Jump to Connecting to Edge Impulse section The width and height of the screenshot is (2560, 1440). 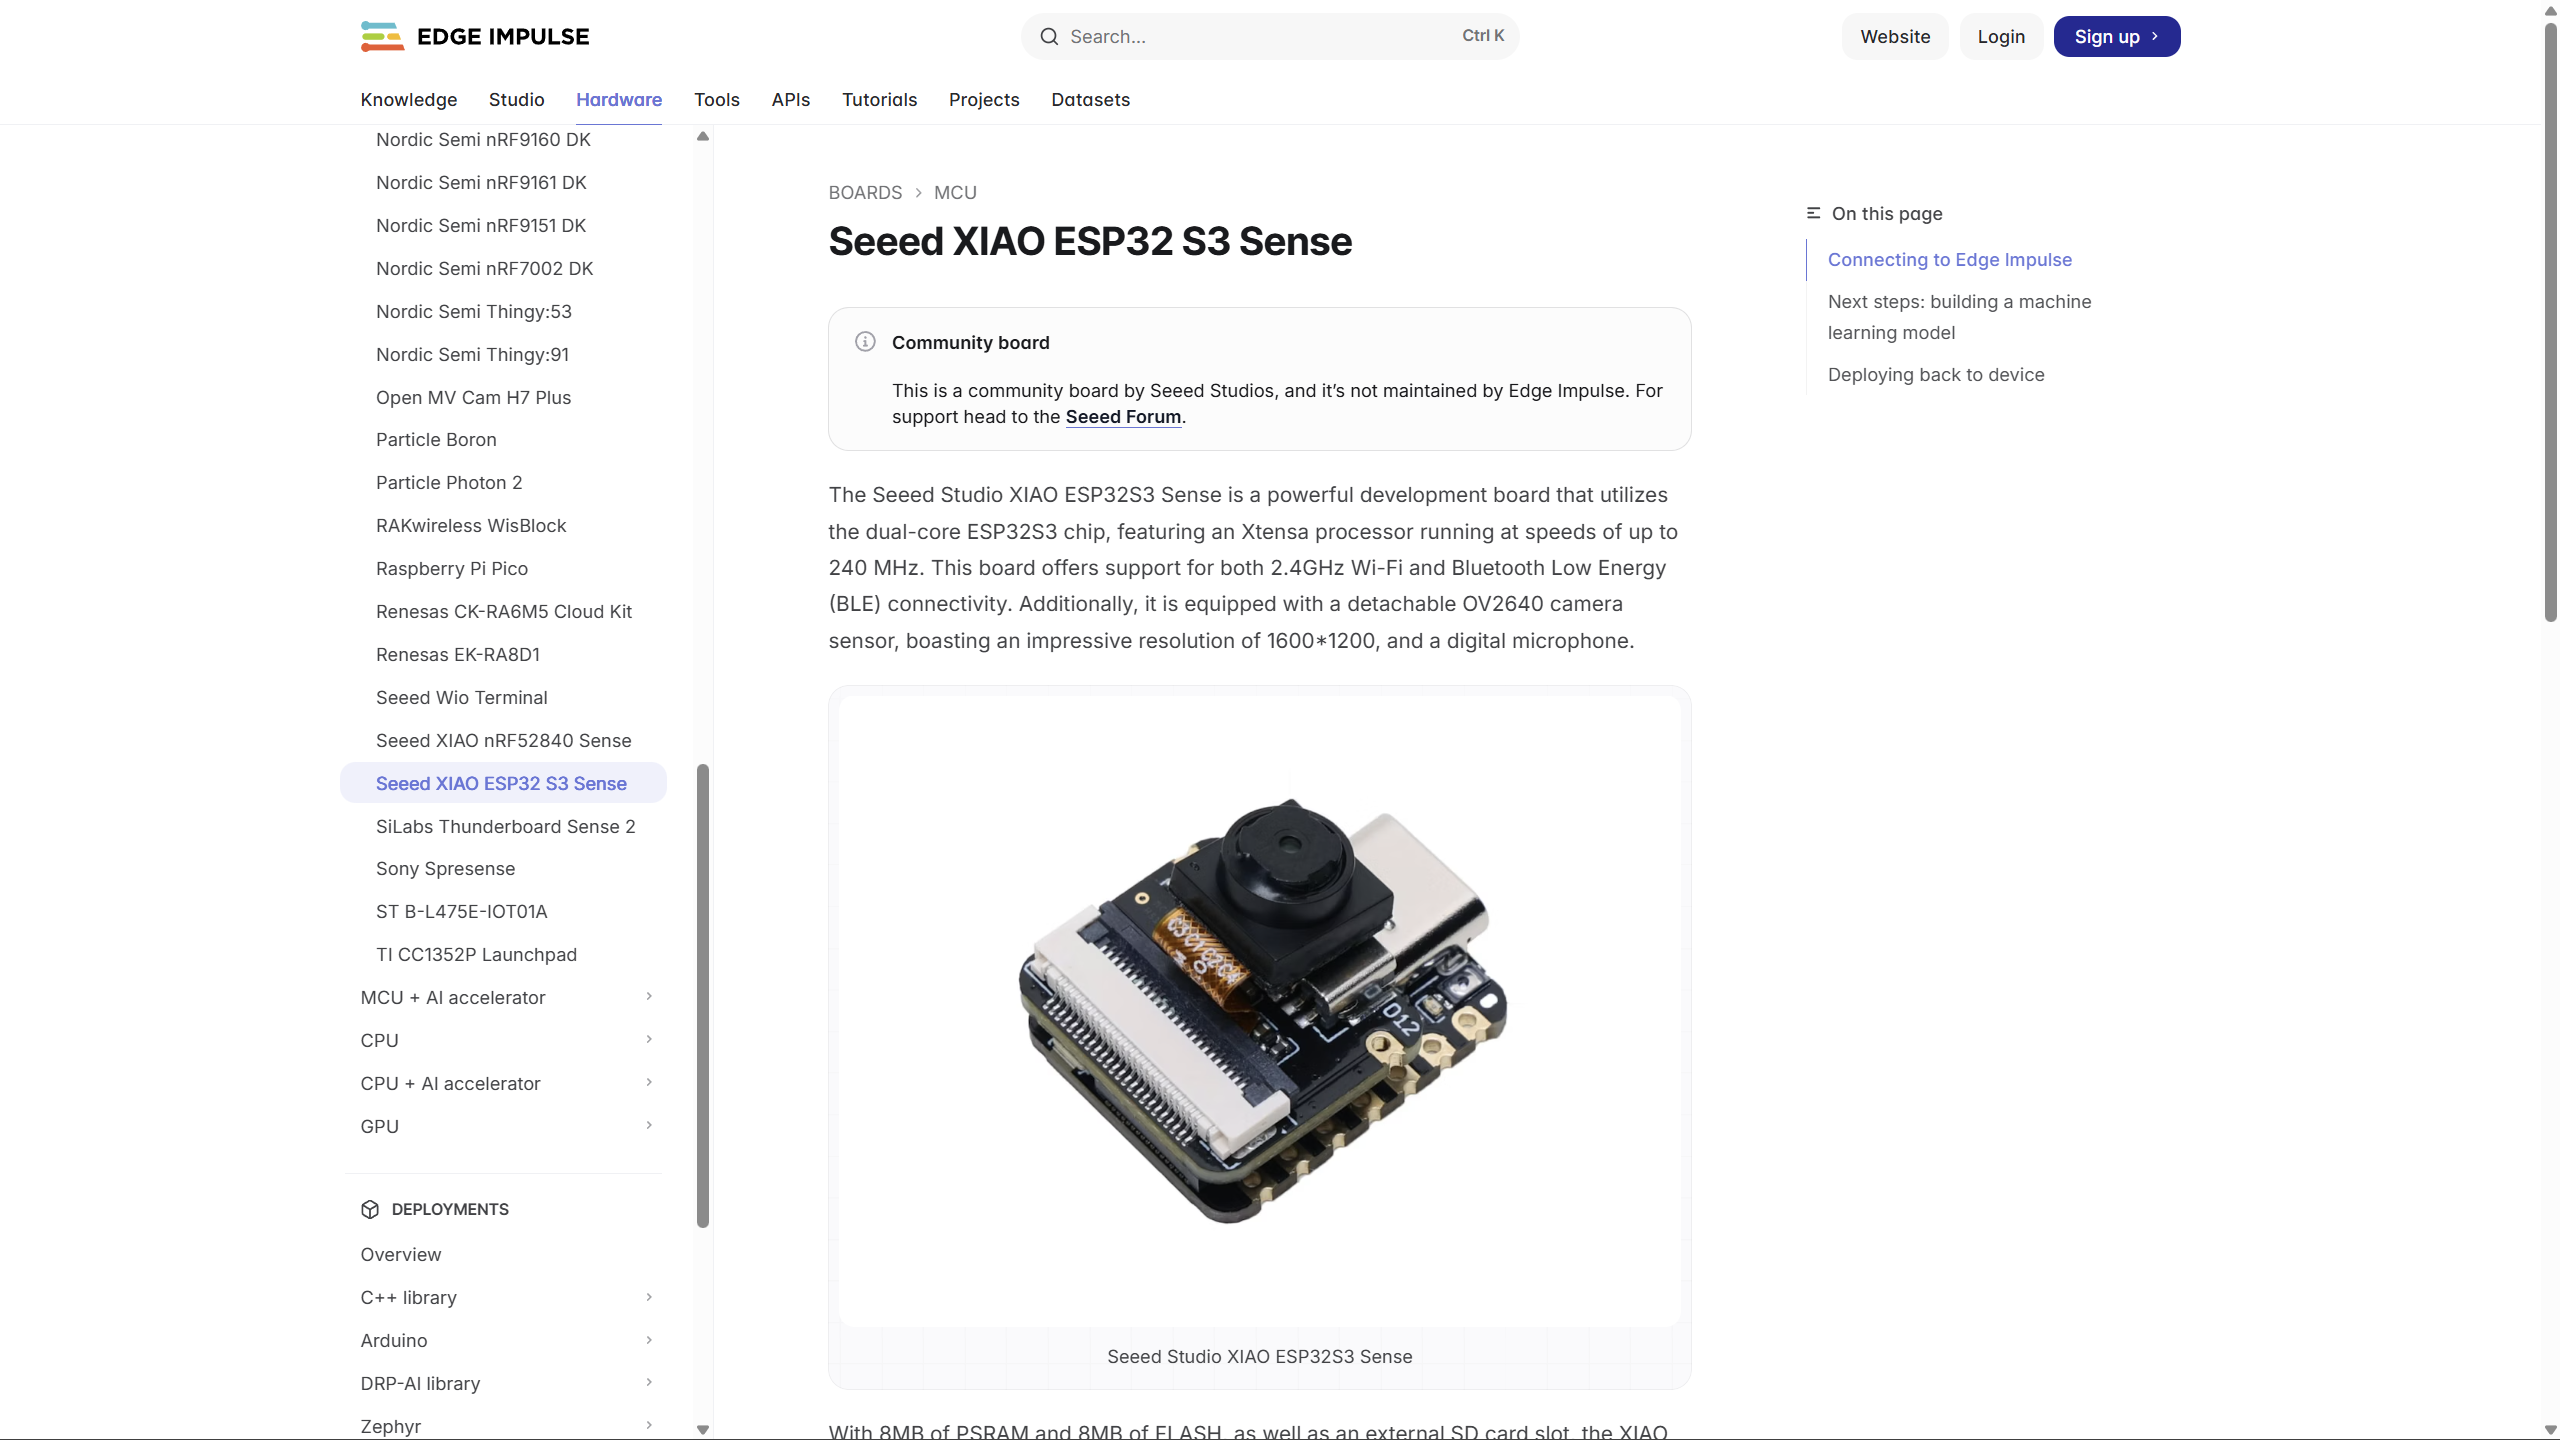pyautogui.click(x=1950, y=259)
